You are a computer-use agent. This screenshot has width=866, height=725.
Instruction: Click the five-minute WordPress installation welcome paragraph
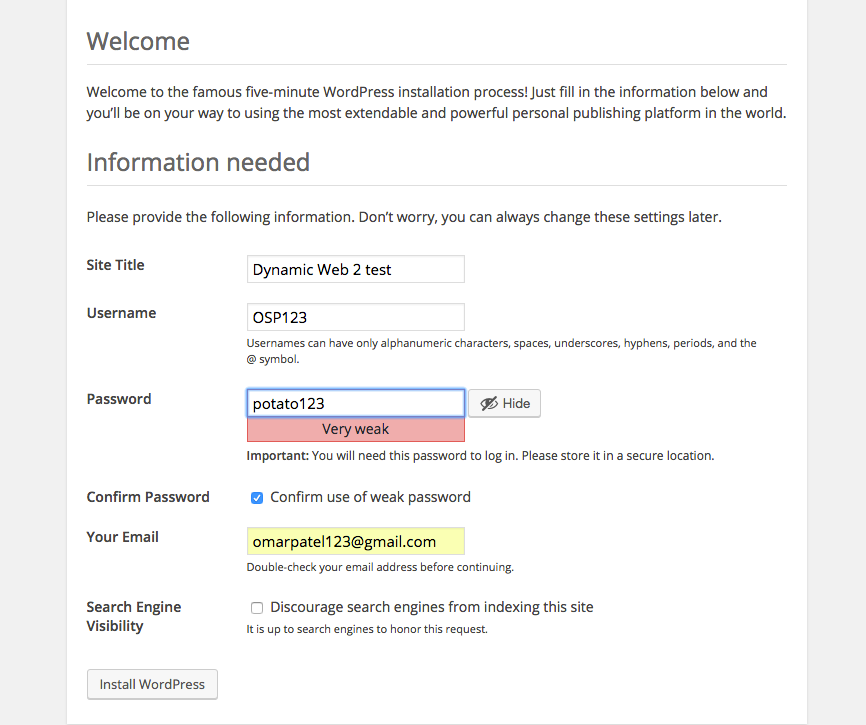click(436, 102)
